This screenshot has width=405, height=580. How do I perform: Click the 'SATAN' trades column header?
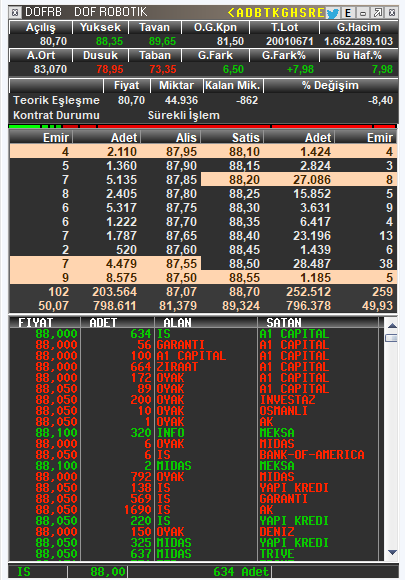coord(318,323)
